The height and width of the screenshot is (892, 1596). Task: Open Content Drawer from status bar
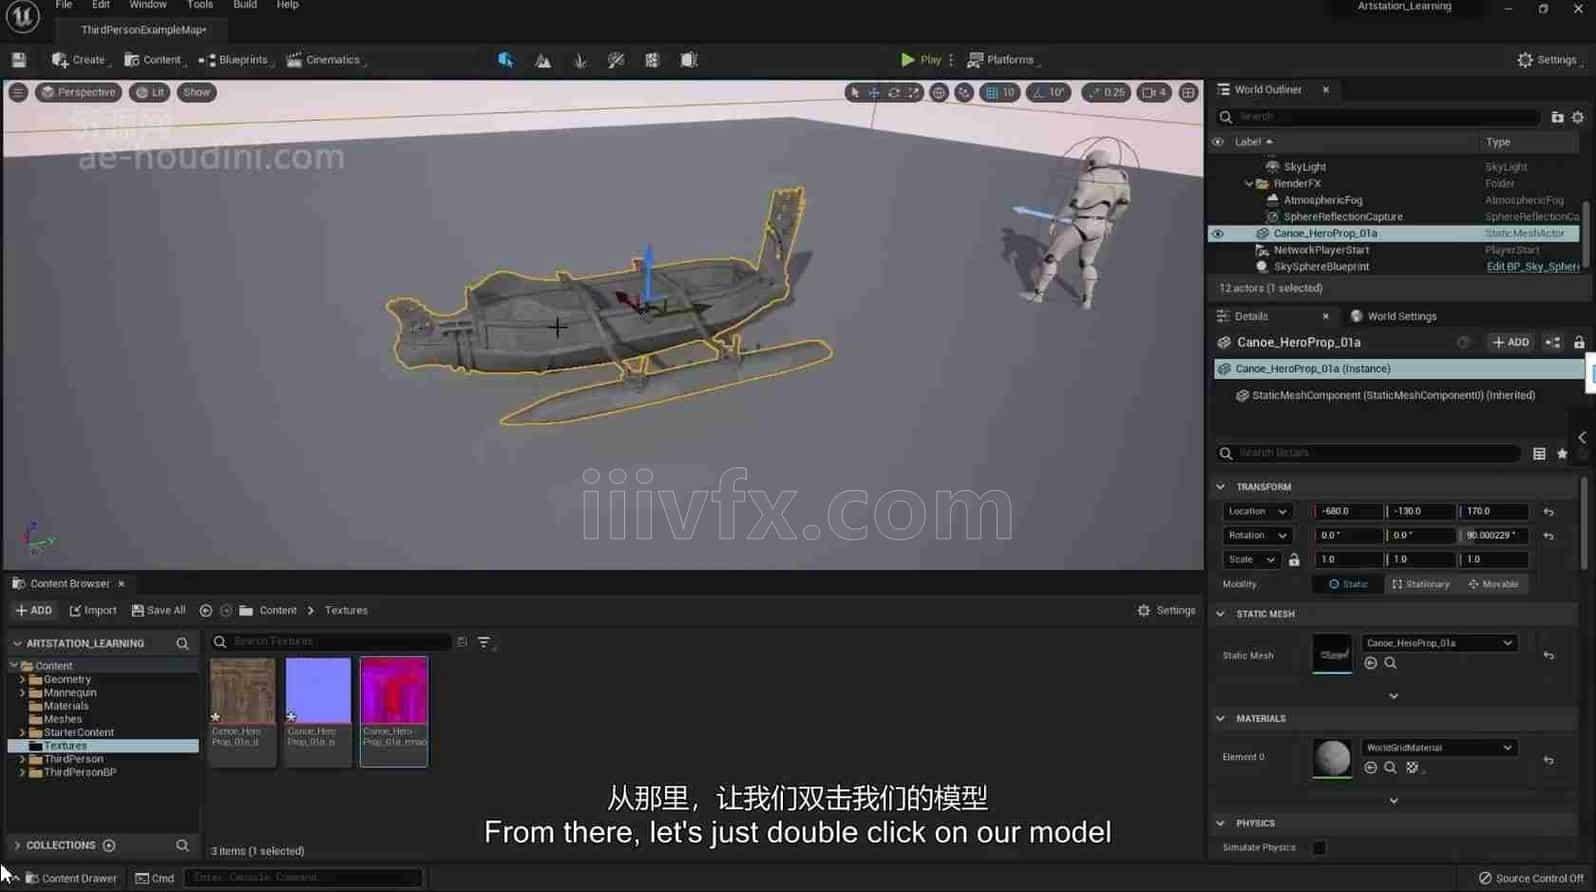click(71, 879)
